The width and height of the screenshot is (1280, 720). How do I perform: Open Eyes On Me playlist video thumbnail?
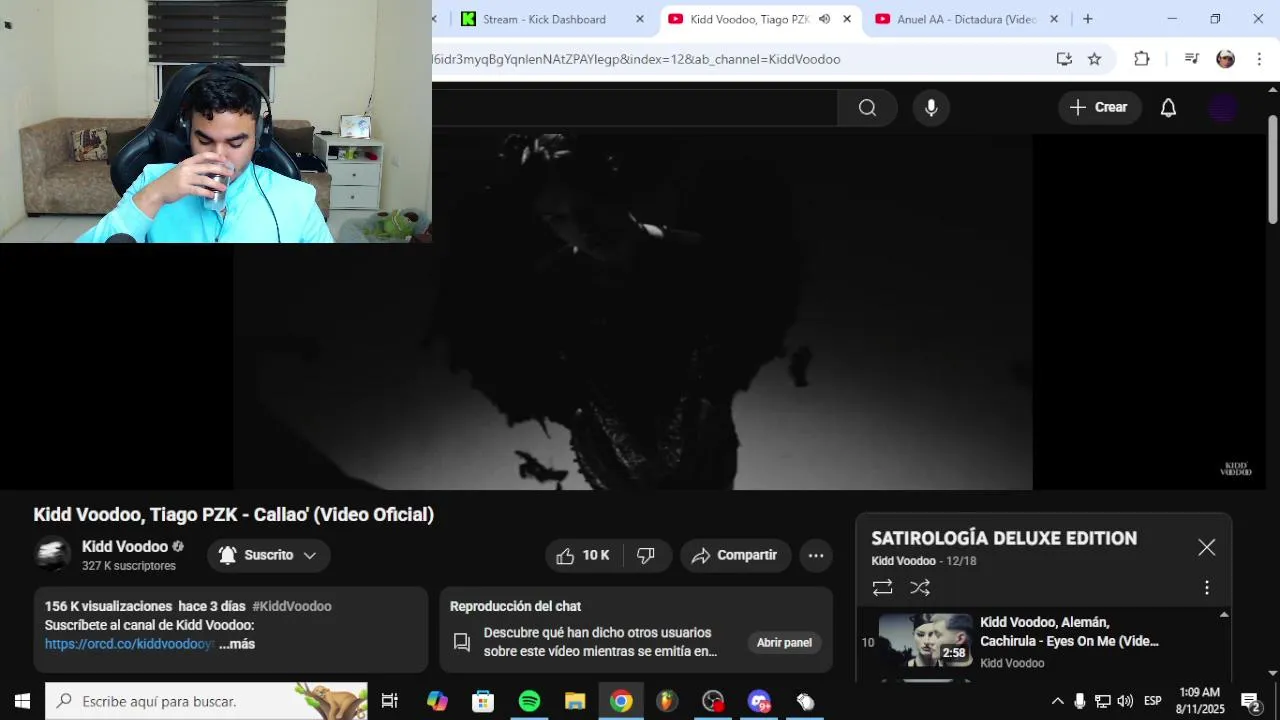click(x=925, y=640)
